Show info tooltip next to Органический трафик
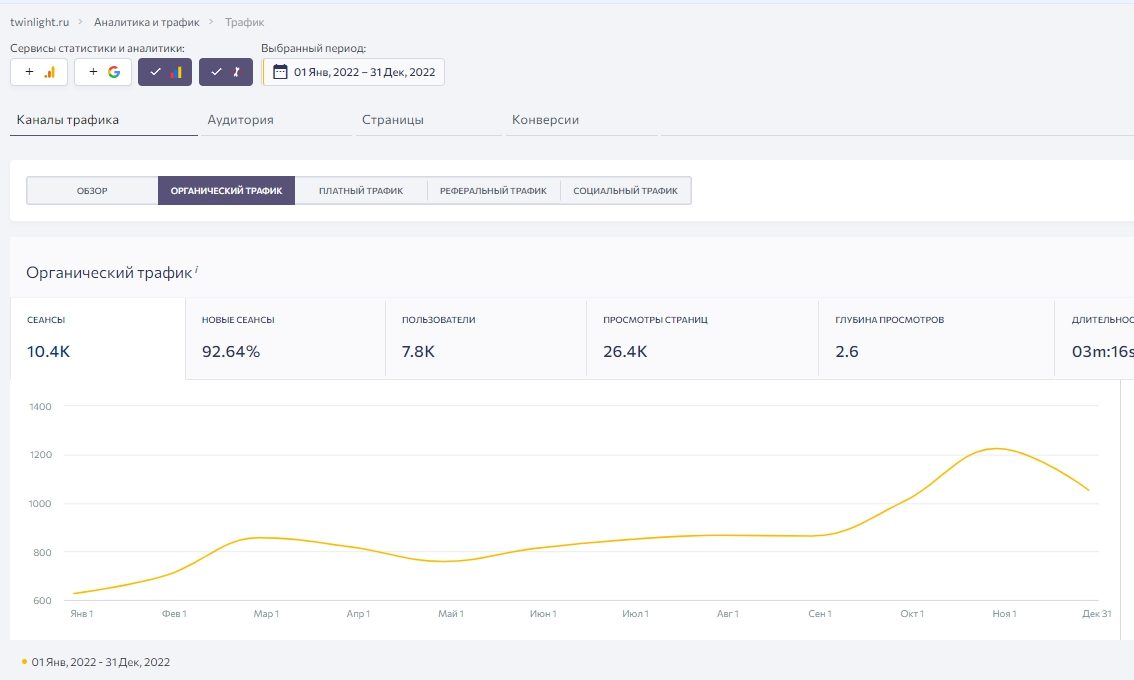The image size is (1134, 680). click(x=197, y=268)
